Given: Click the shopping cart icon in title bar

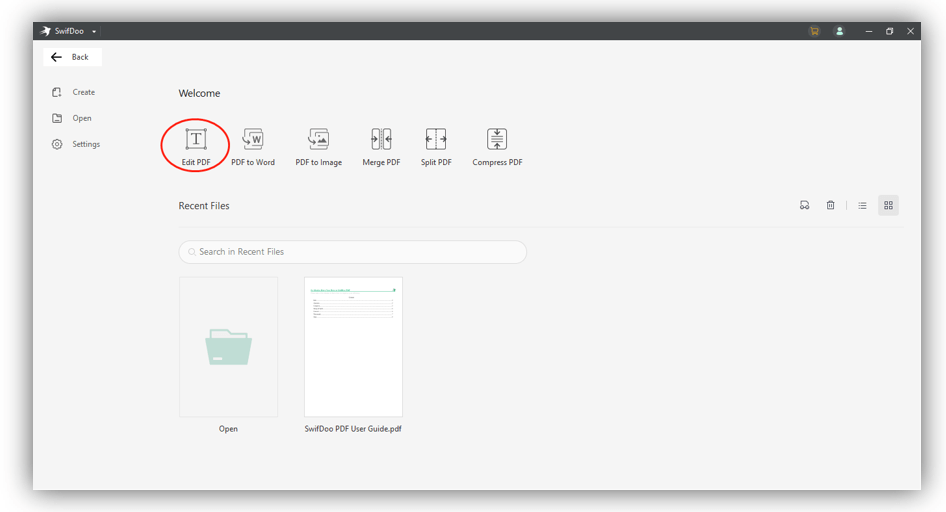Looking at the screenshot, I should point(814,31).
